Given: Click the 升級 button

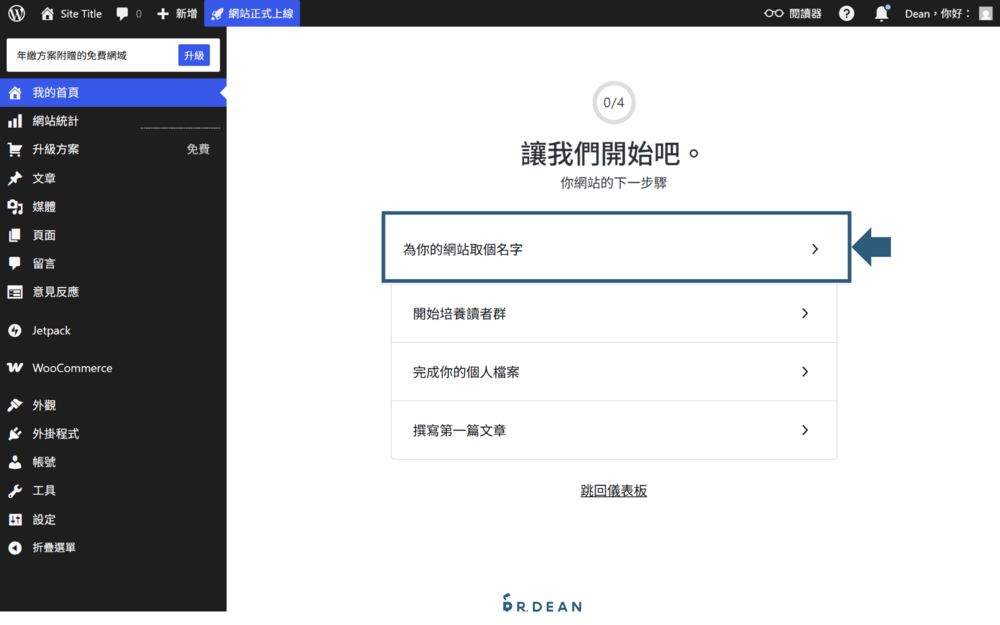Looking at the screenshot, I should click(x=194, y=55).
